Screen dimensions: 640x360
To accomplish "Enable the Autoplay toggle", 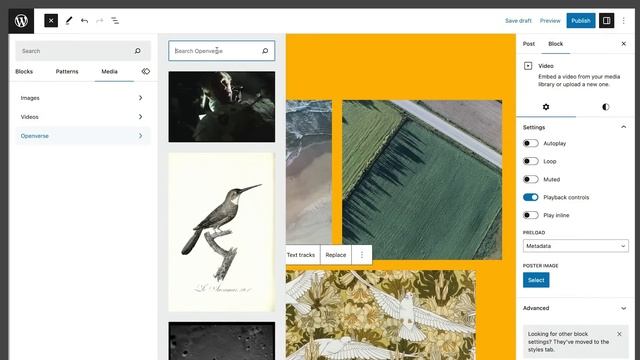I will coord(531,143).
